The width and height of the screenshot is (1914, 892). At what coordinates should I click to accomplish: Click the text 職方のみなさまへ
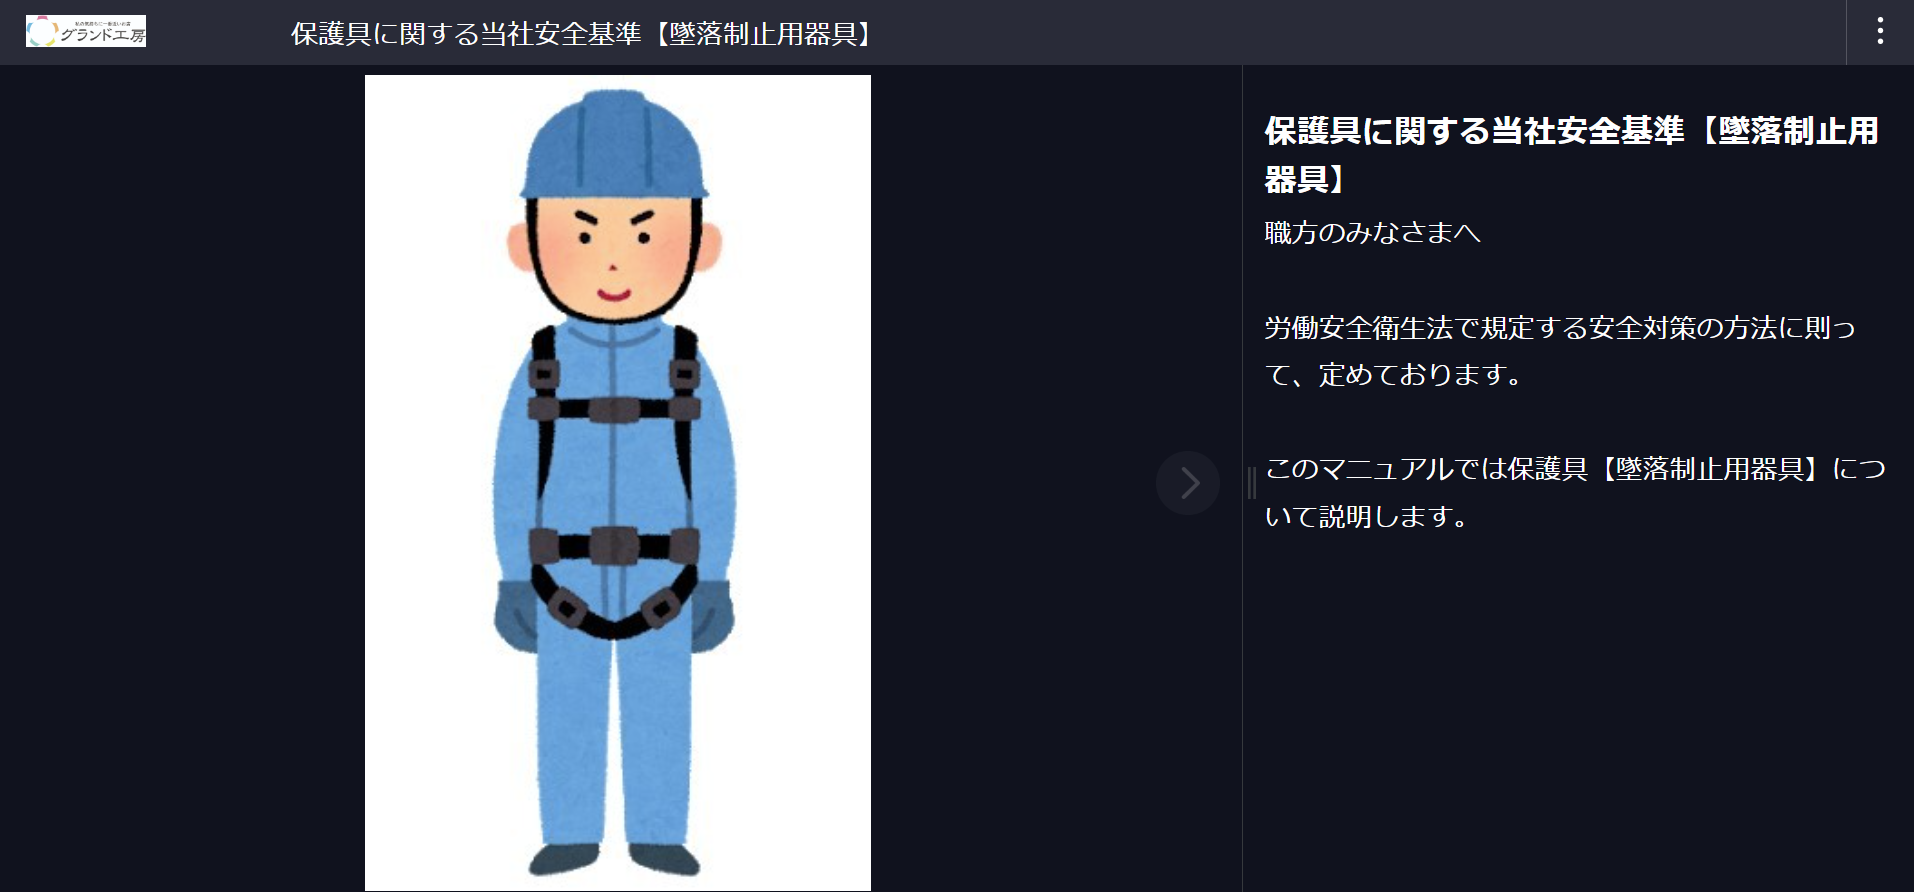(x=1372, y=233)
